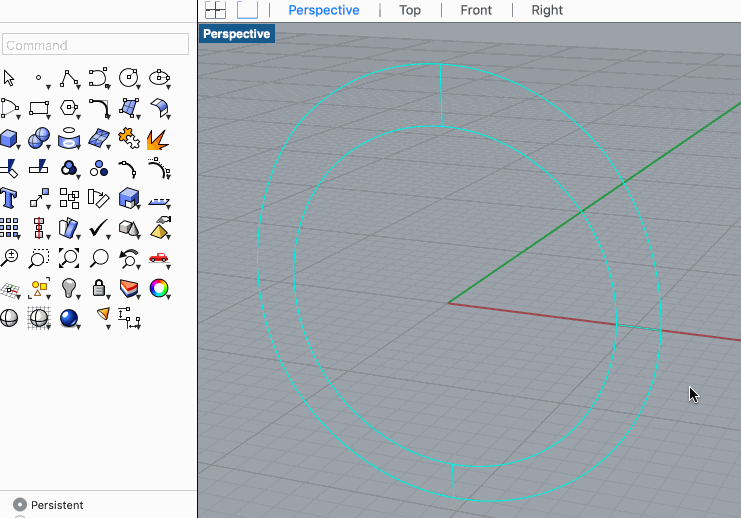Open the Layers stack icon
The height and width of the screenshot is (518, 741).
[129, 288]
